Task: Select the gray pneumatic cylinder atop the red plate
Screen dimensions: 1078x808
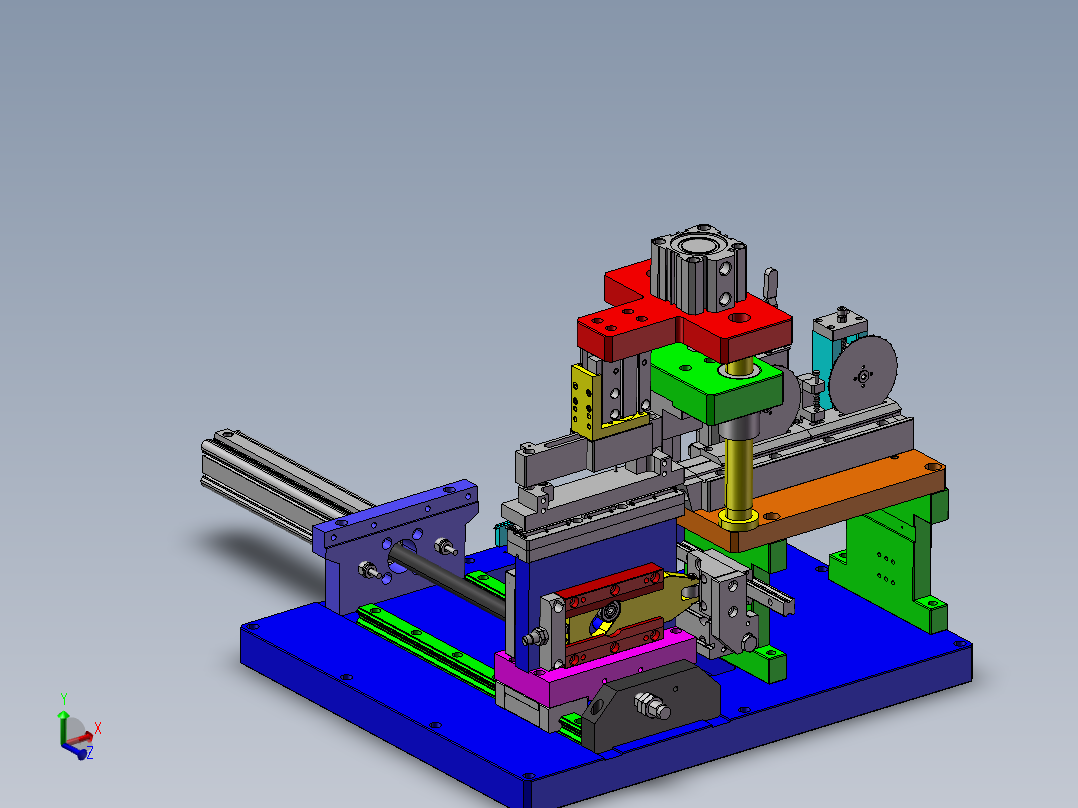Action: pyautogui.click(x=698, y=268)
